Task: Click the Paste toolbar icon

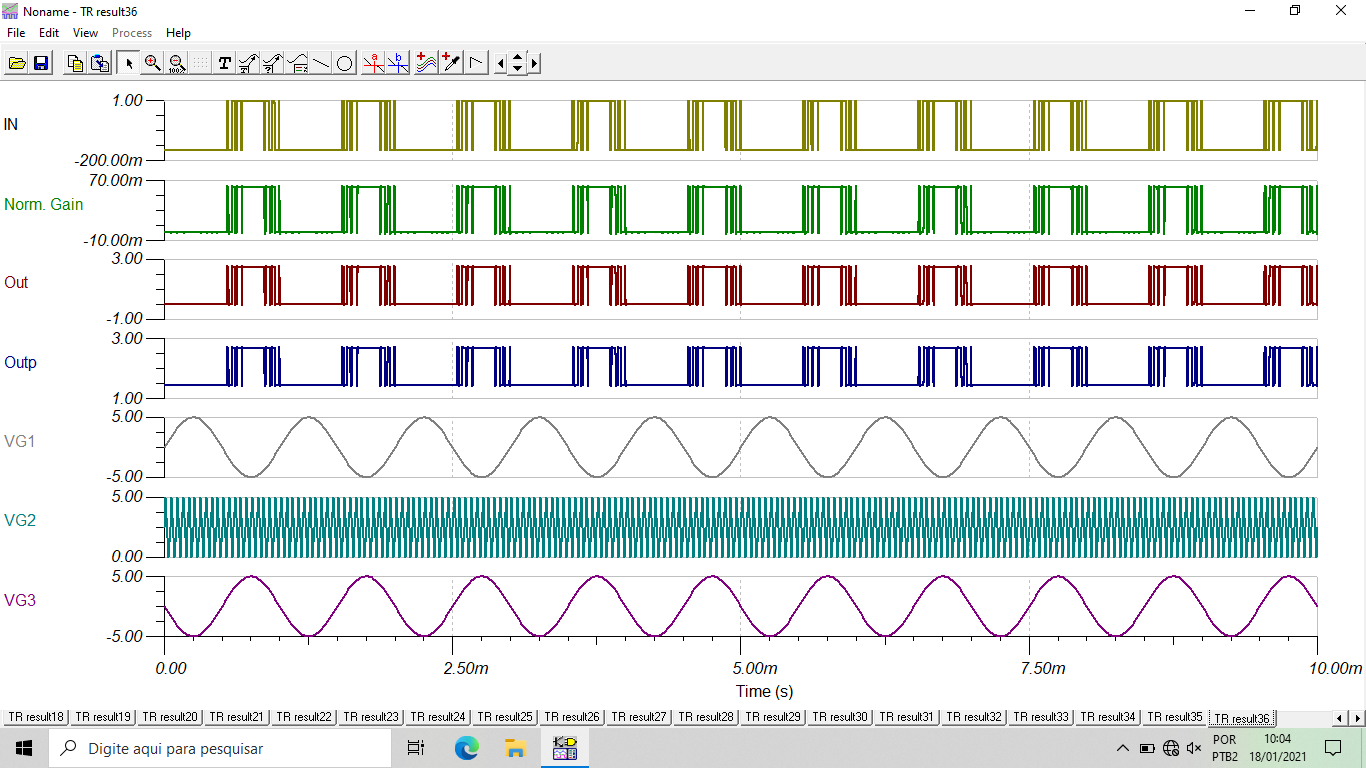Action: point(100,63)
